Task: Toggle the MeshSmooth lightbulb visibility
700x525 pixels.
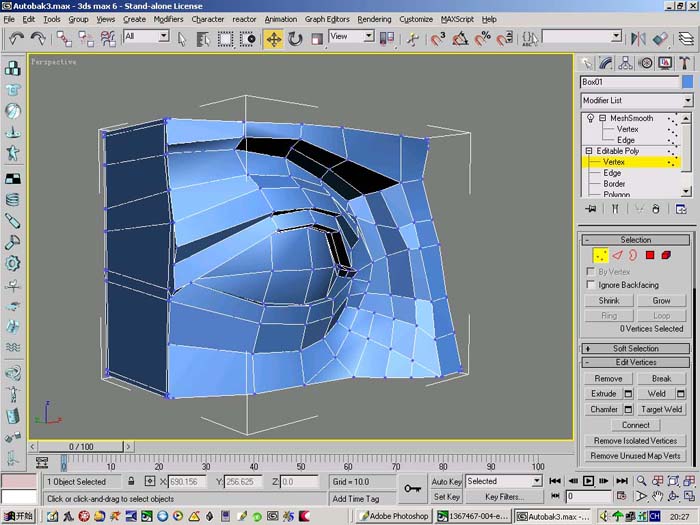Action: 590,118
